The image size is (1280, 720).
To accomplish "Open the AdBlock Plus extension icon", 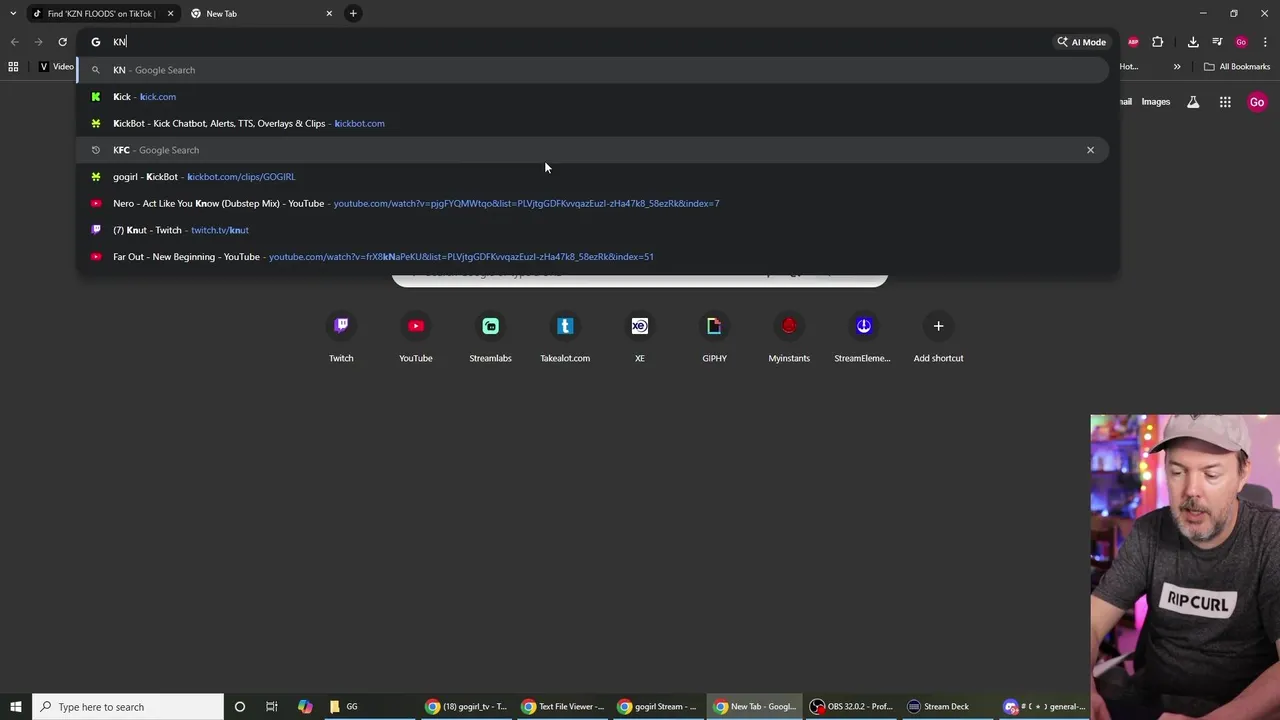I will coord(1133,42).
